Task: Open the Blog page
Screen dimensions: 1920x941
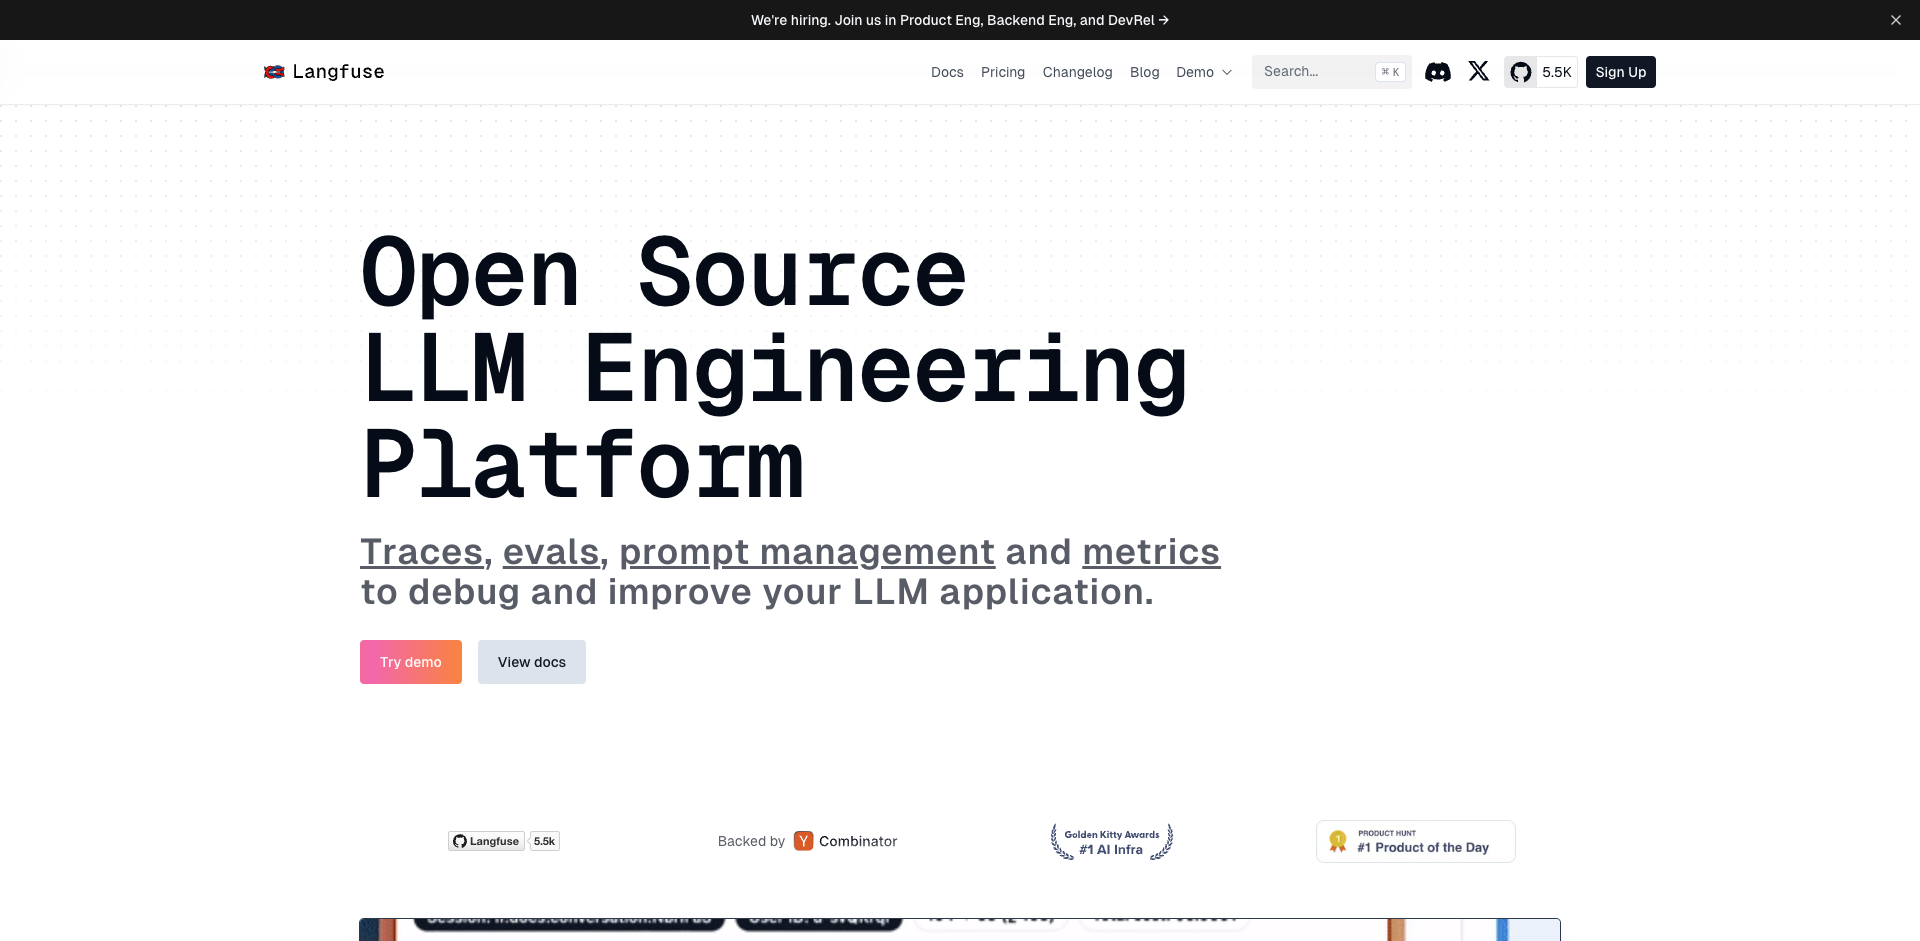Action: (1145, 72)
